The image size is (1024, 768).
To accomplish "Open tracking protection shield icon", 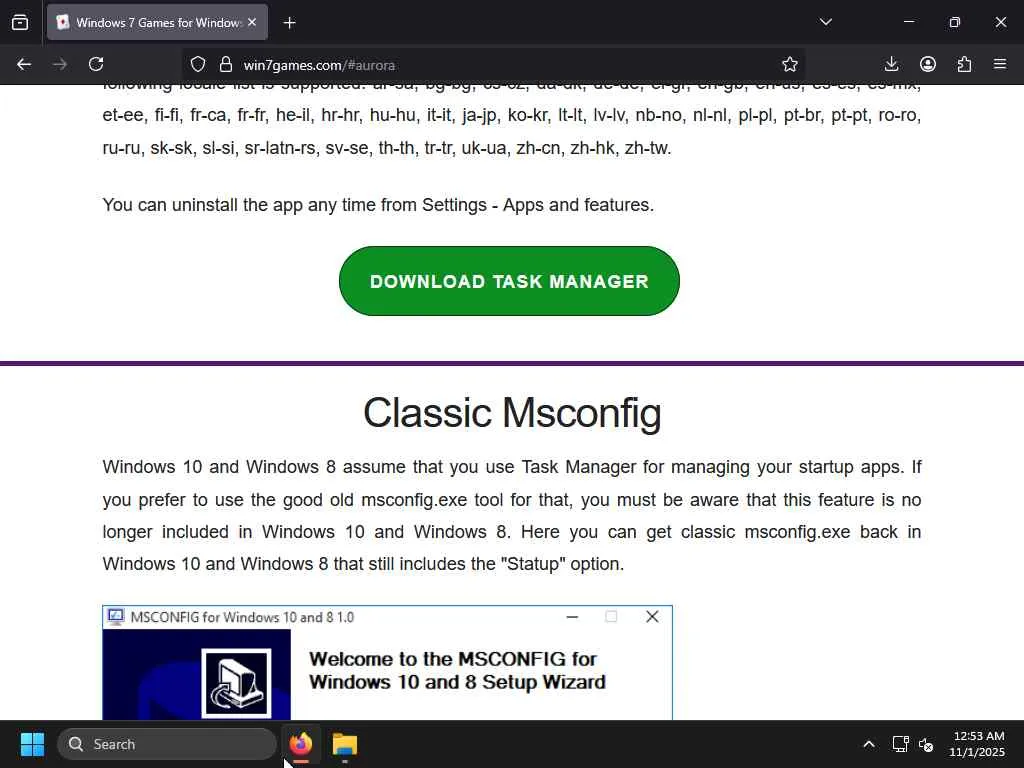I will pos(198,64).
